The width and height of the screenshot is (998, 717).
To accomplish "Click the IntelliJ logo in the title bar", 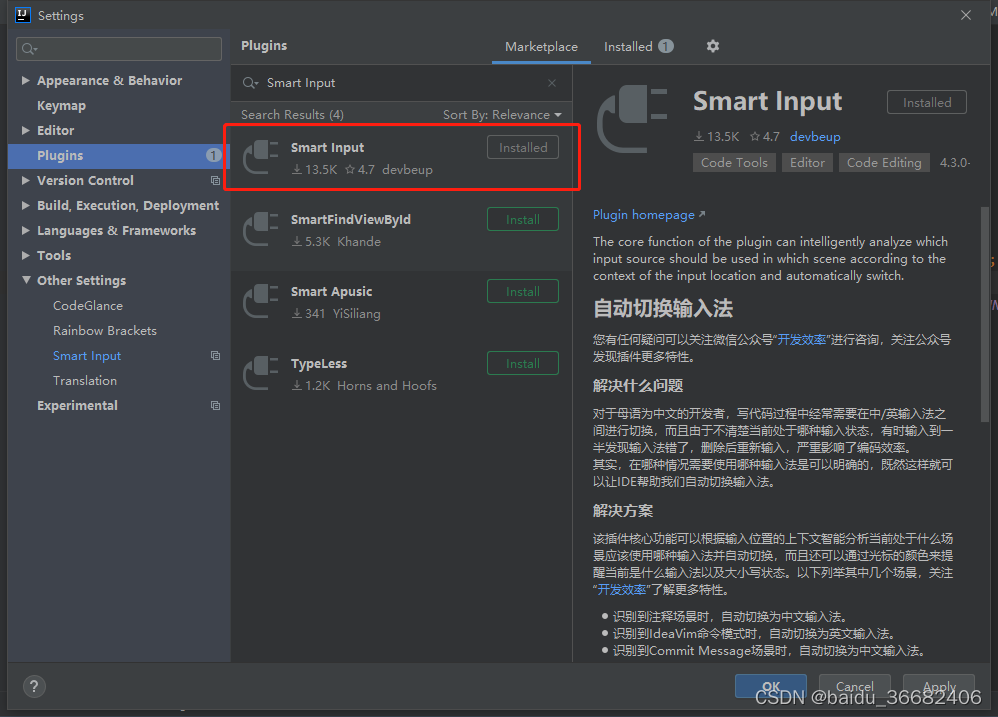I will (x=22, y=14).
